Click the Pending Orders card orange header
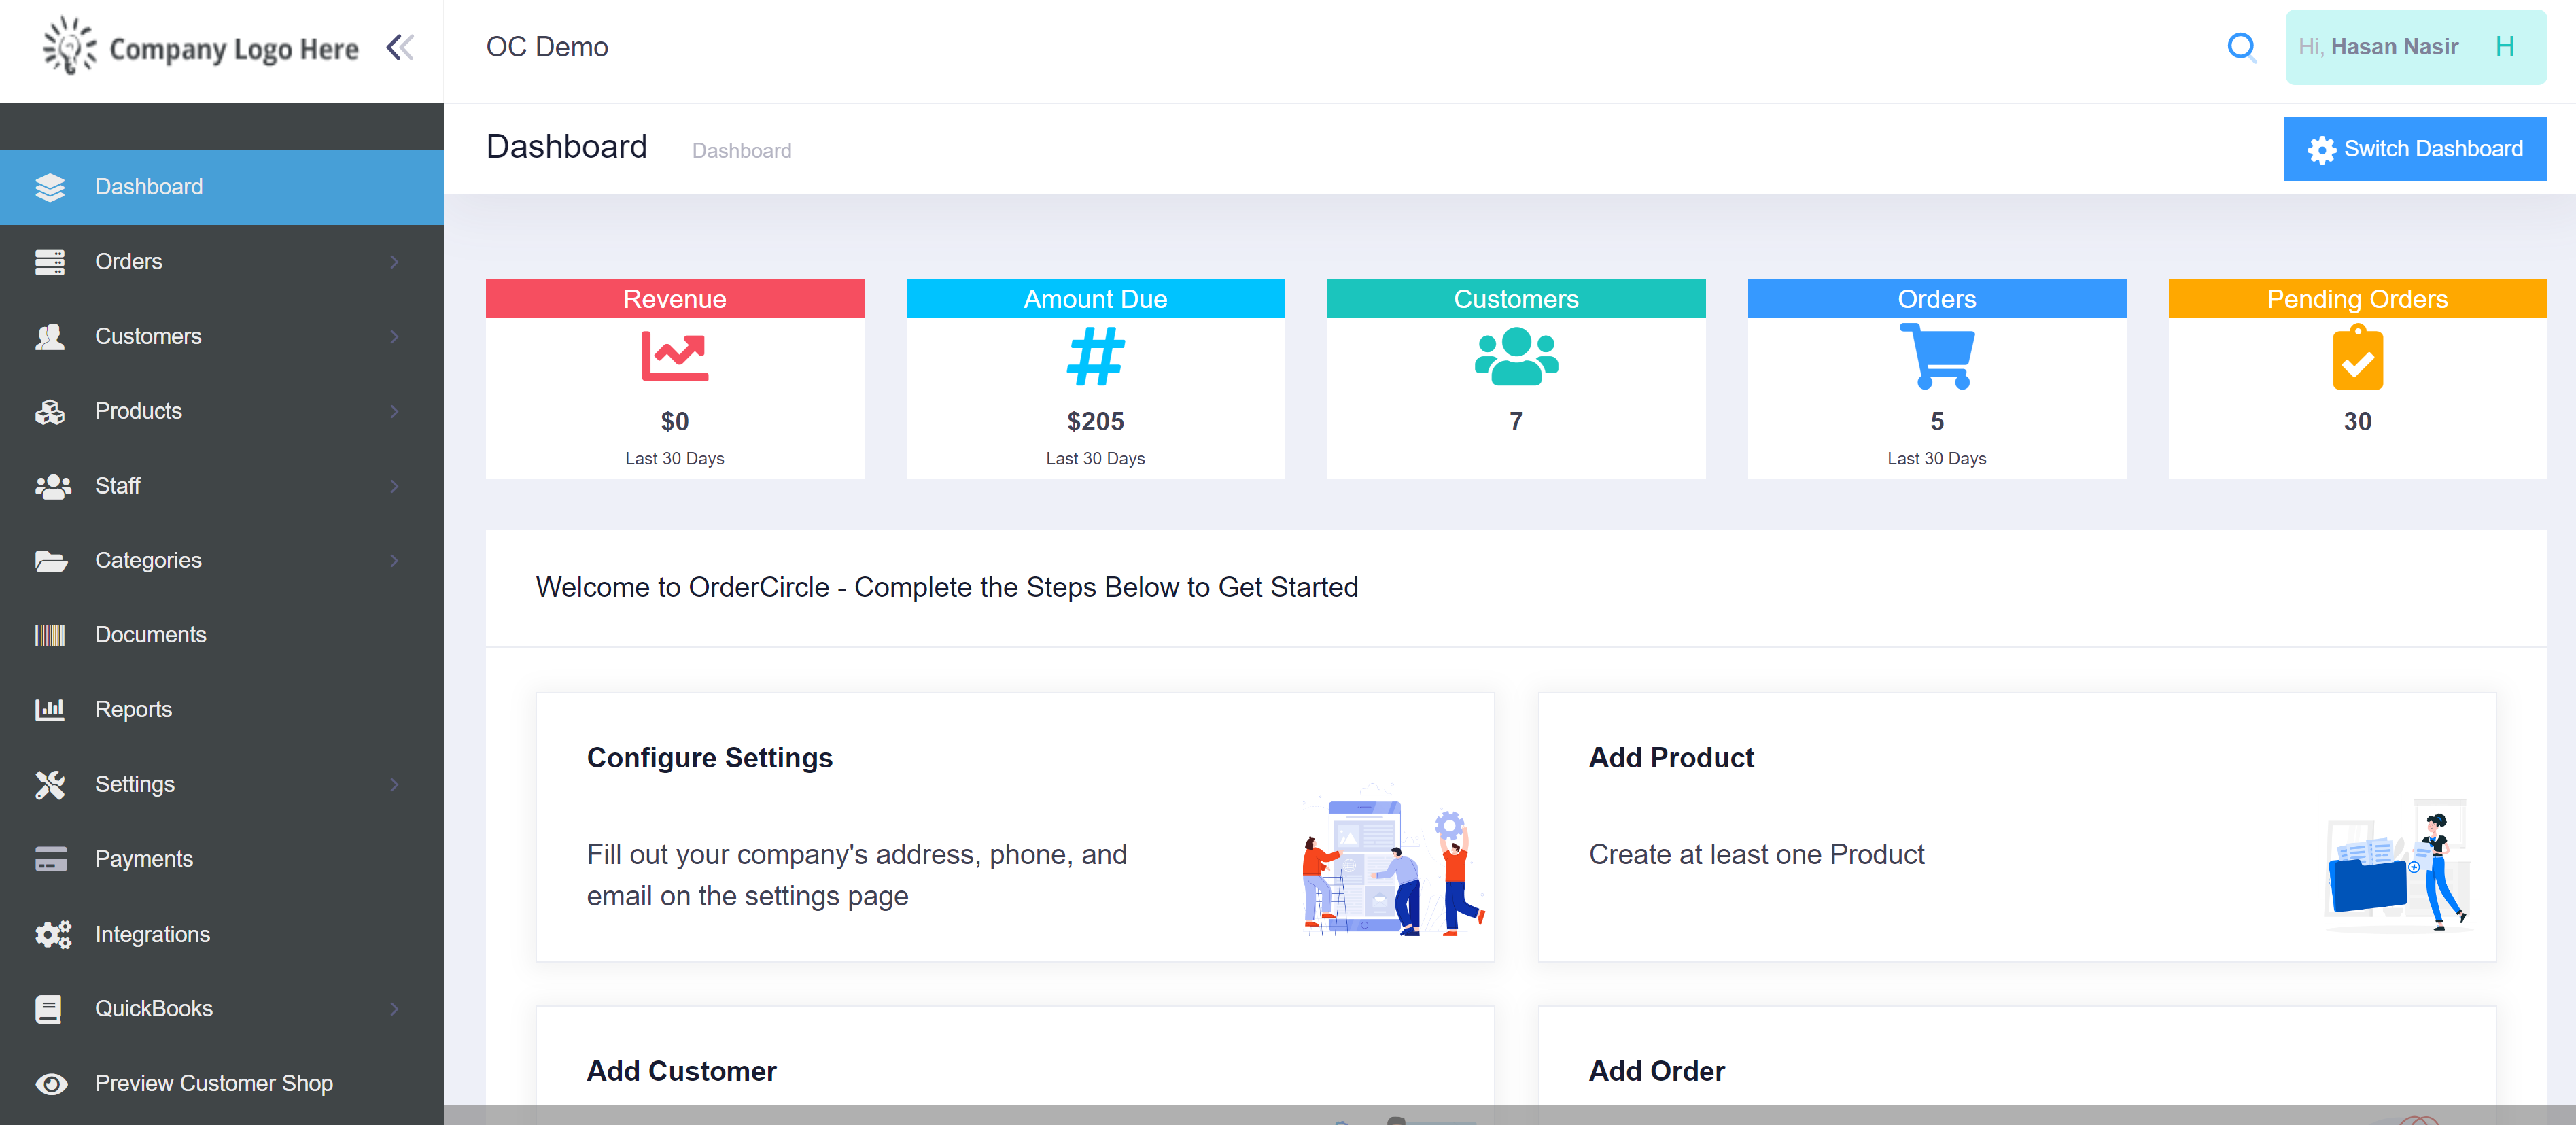The height and width of the screenshot is (1125, 2576). coord(2357,299)
